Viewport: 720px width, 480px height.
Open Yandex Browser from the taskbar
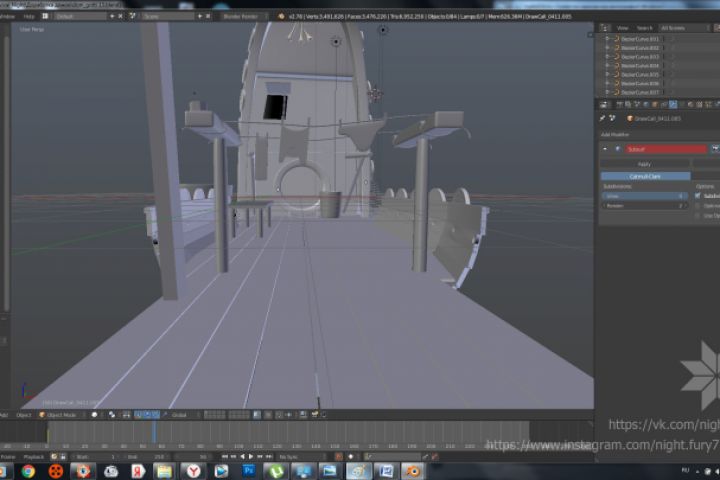193,471
